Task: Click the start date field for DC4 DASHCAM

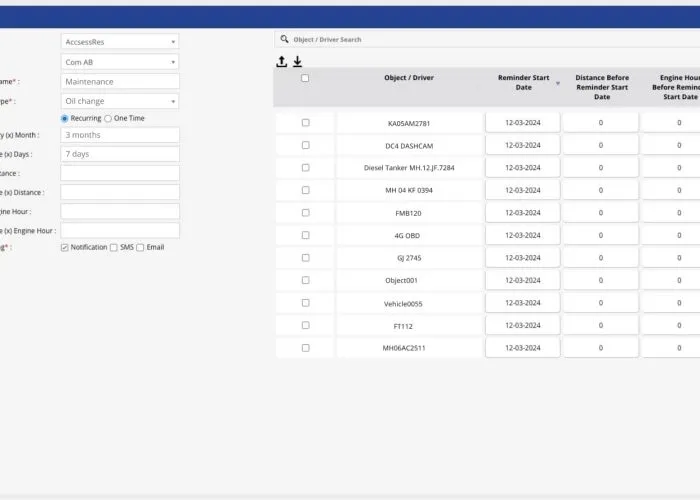Action: click(522, 145)
